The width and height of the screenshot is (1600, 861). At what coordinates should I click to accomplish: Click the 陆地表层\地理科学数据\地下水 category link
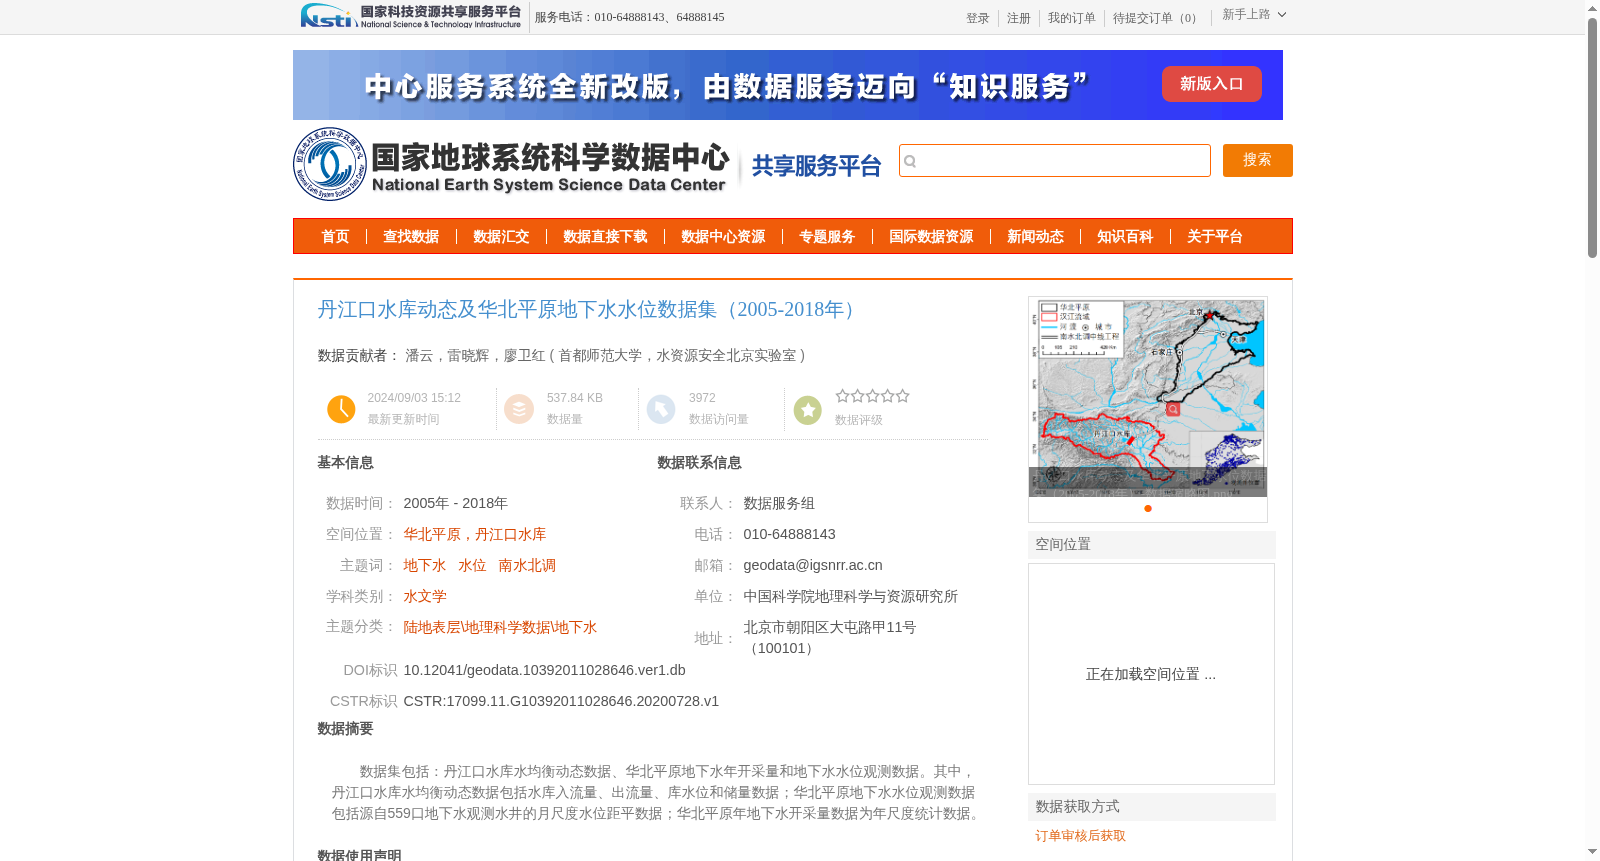(x=500, y=628)
